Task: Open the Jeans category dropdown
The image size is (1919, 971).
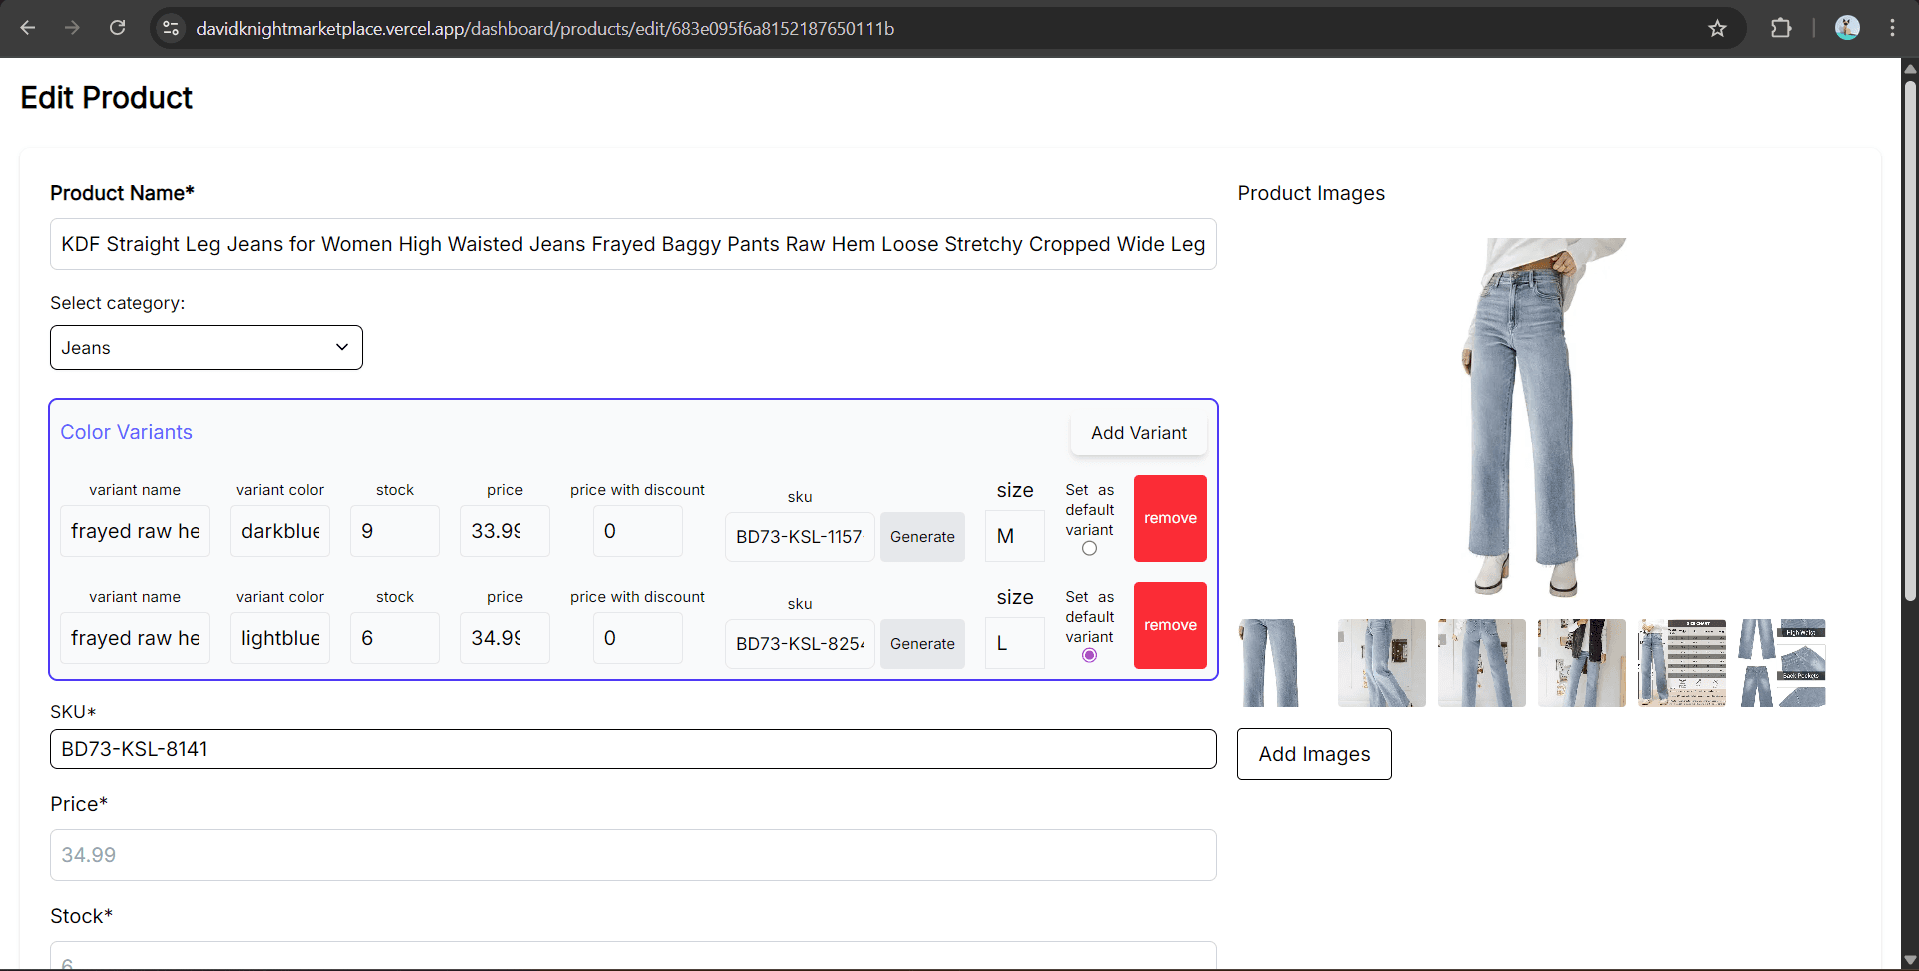Action: coord(206,348)
